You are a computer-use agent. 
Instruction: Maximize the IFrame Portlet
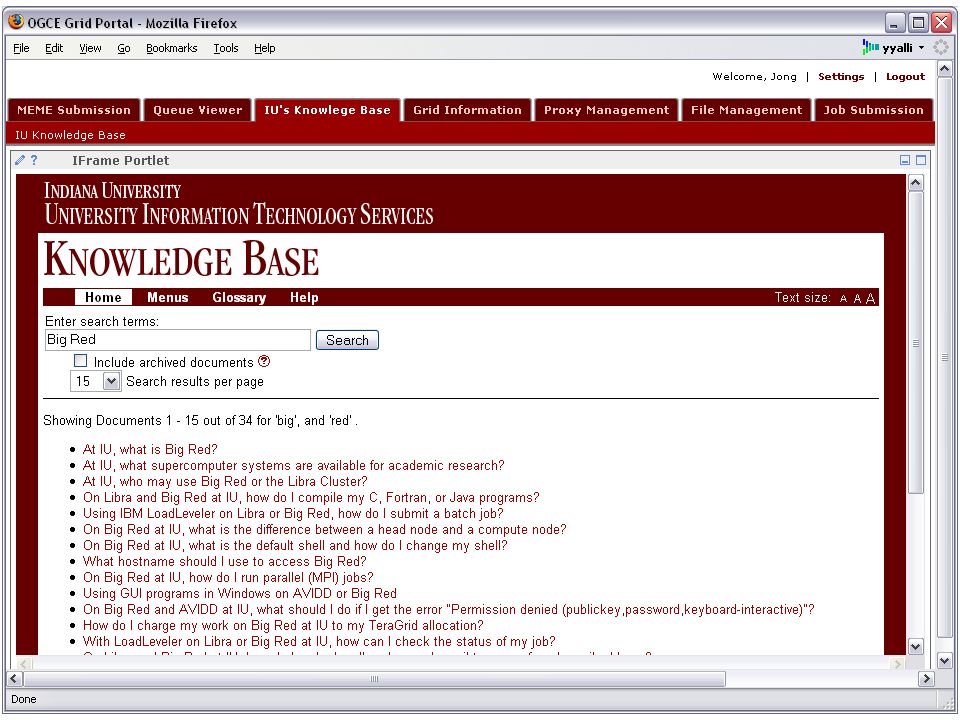(x=921, y=160)
